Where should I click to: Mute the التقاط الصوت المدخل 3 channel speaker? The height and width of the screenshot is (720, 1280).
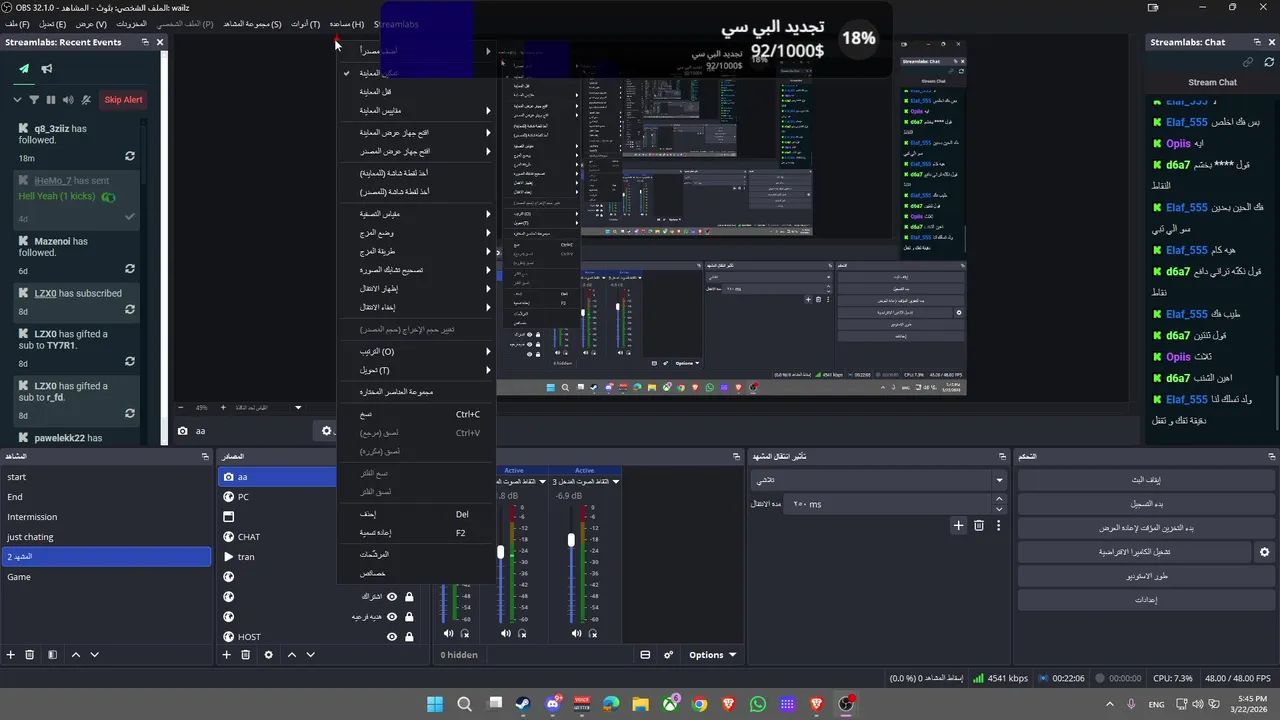[576, 633]
